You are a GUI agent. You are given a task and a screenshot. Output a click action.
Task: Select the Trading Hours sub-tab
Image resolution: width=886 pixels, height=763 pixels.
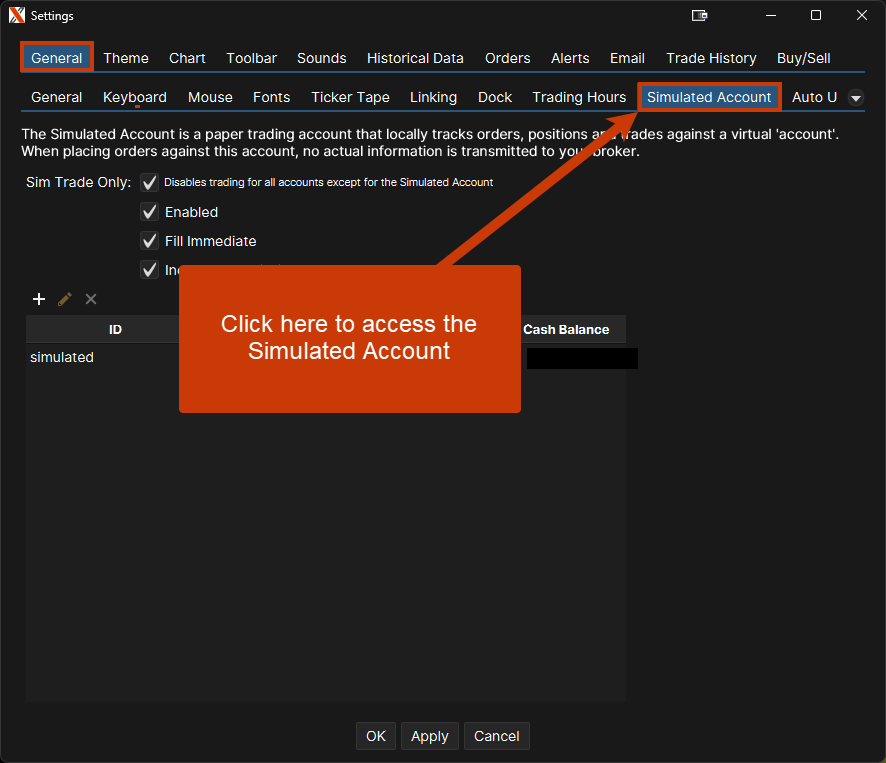[x=579, y=97]
